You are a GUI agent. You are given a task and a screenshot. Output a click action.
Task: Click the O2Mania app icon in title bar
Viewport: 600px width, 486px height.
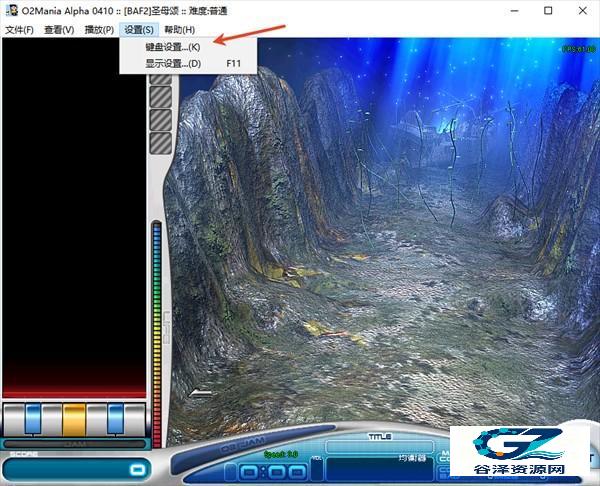[x=12, y=10]
